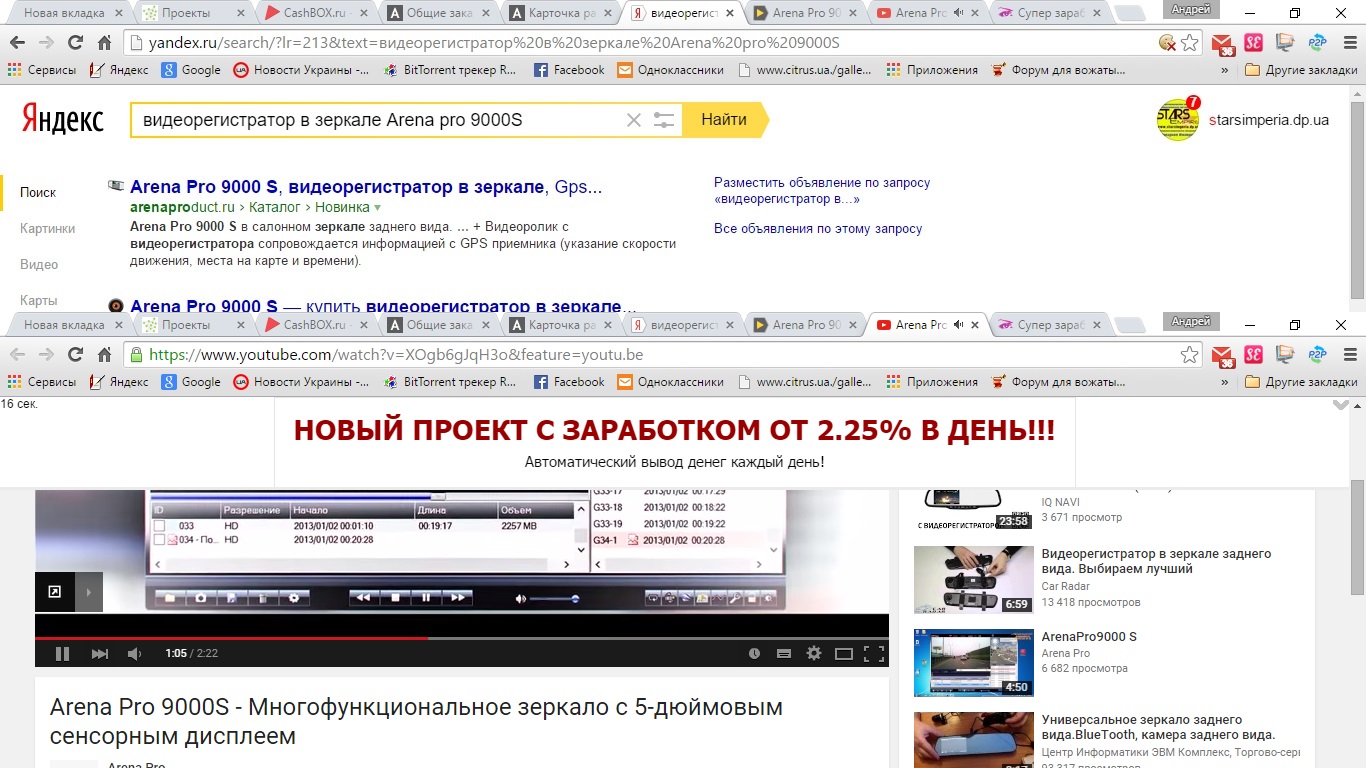
Task: Go forward in the Yandex browser window
Action: (46, 43)
